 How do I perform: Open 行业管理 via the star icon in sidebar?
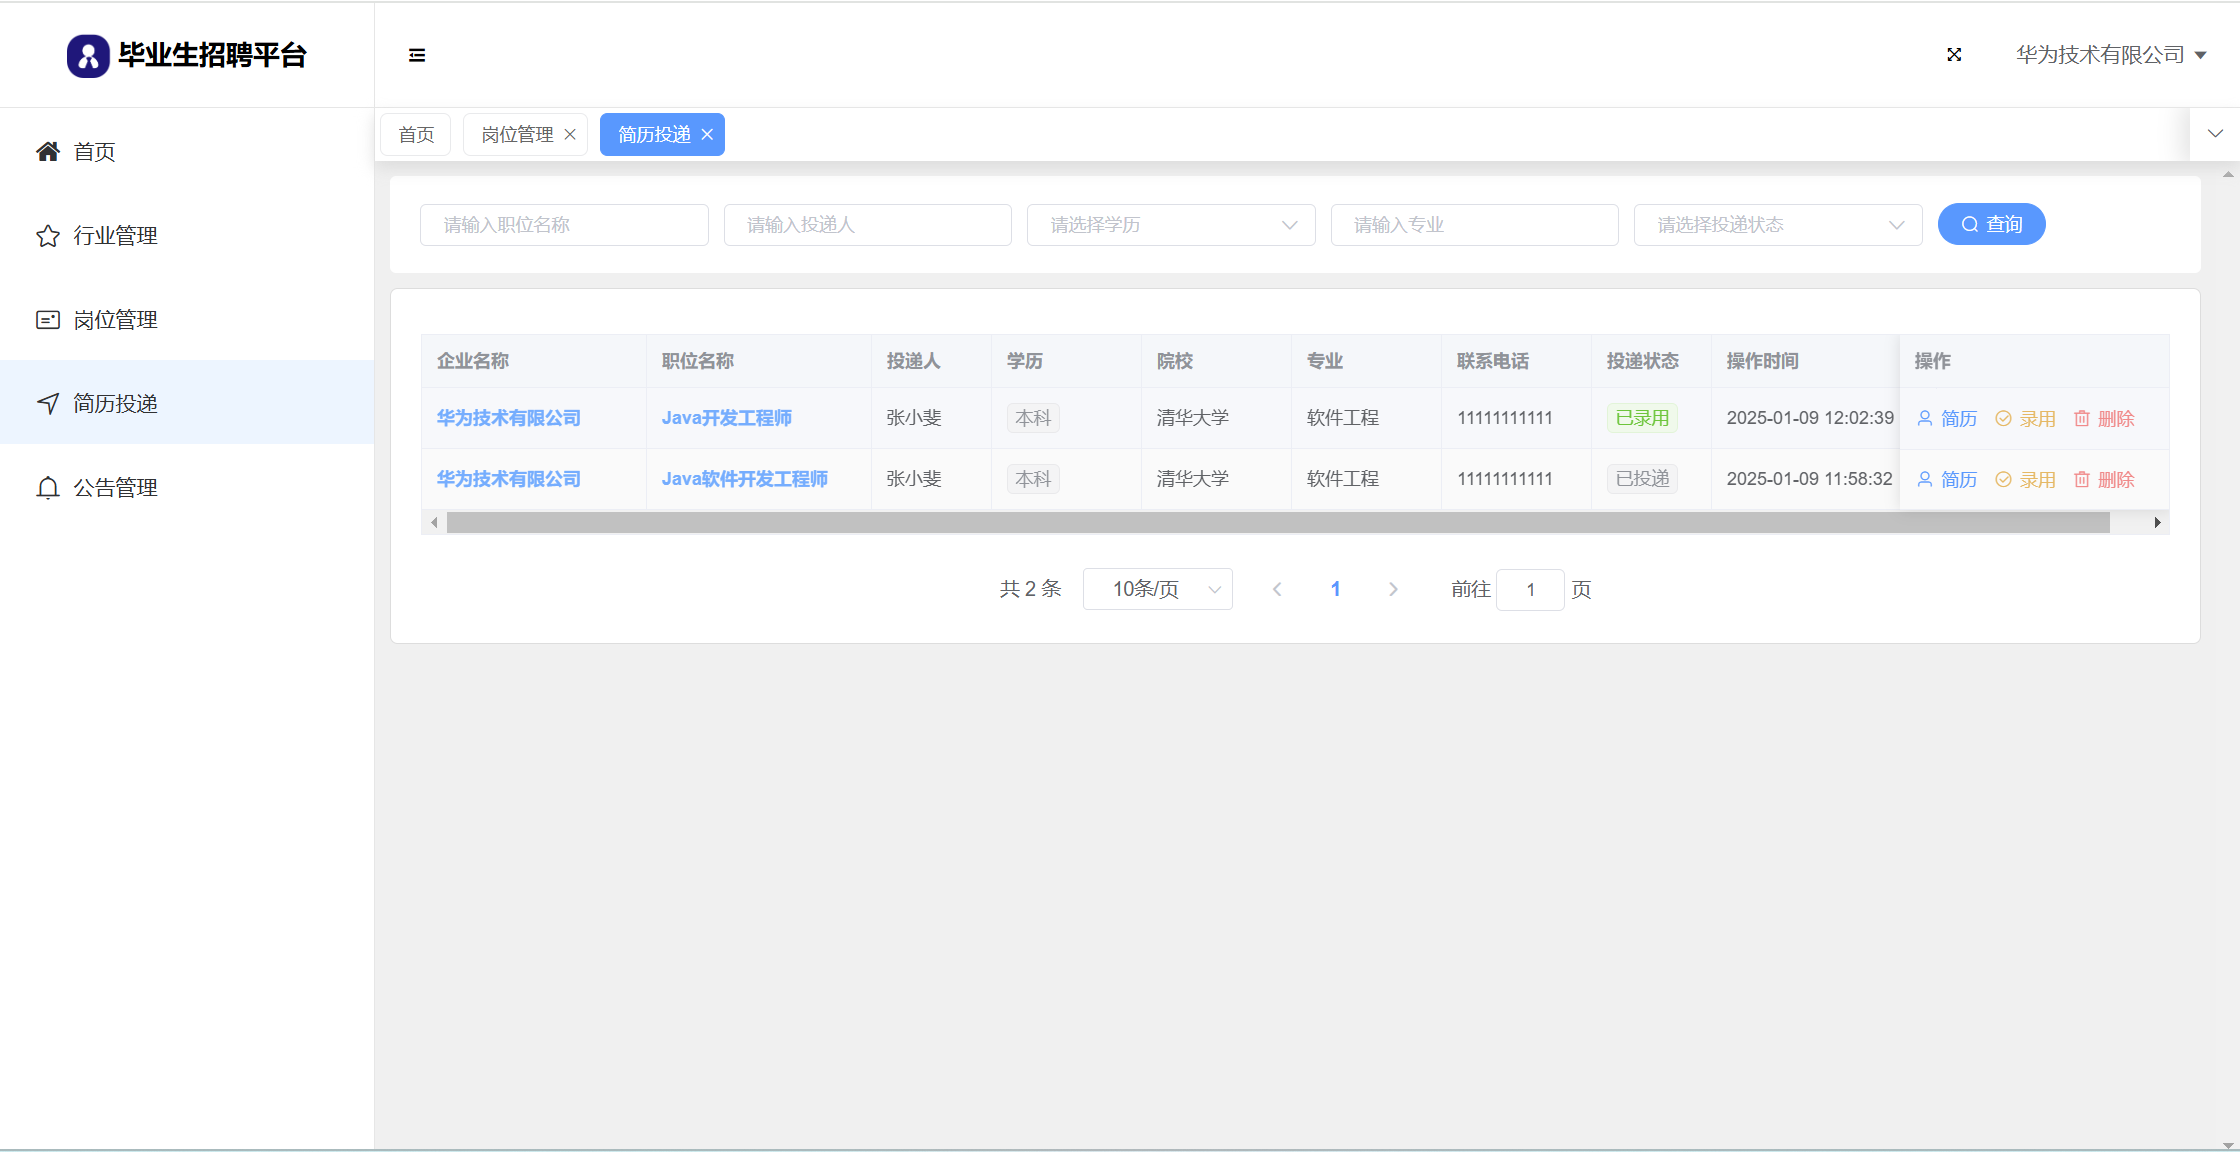tap(48, 236)
